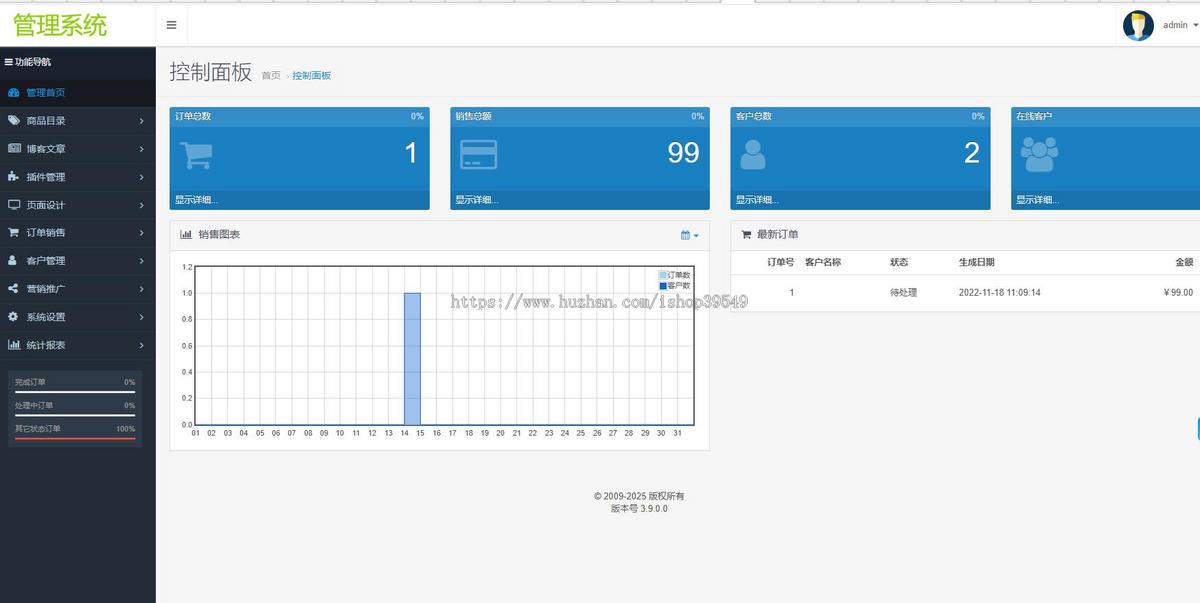Screen dimensions: 1200x603
Task: Expand chevron on 博客文章 row
Action: [141, 149]
